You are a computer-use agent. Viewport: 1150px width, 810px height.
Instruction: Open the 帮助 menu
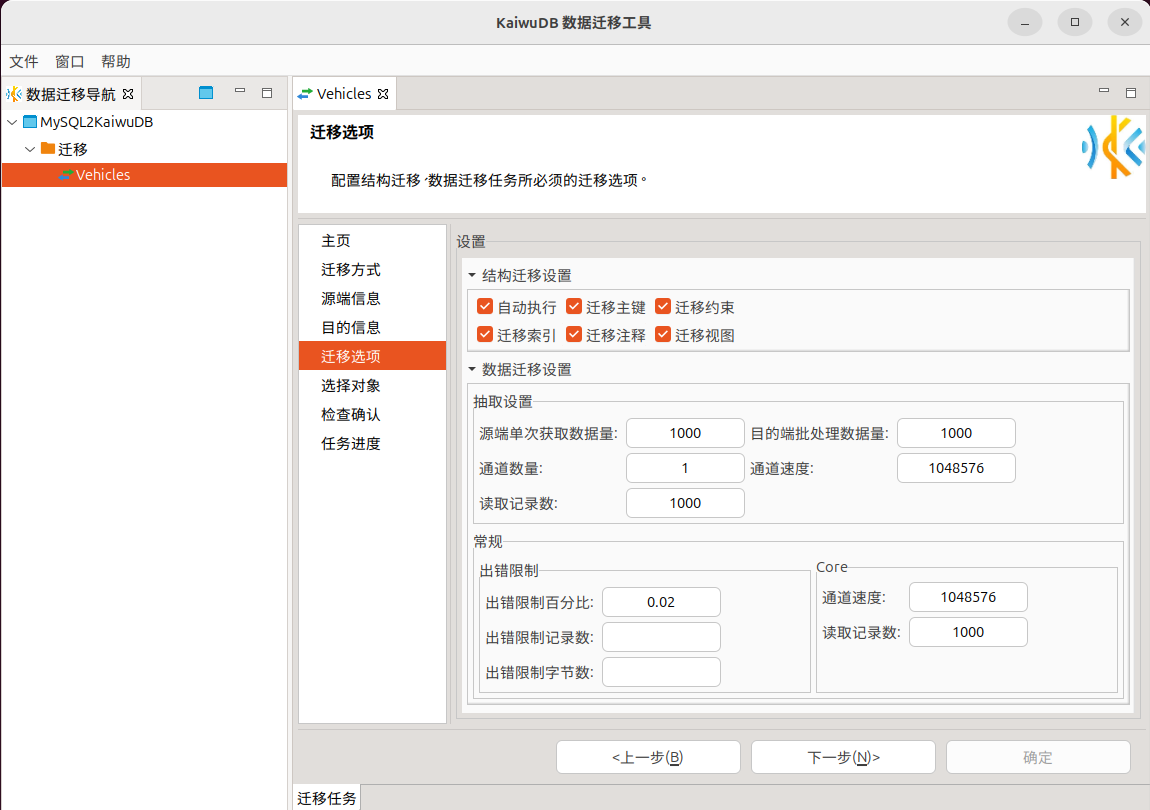tap(116, 62)
